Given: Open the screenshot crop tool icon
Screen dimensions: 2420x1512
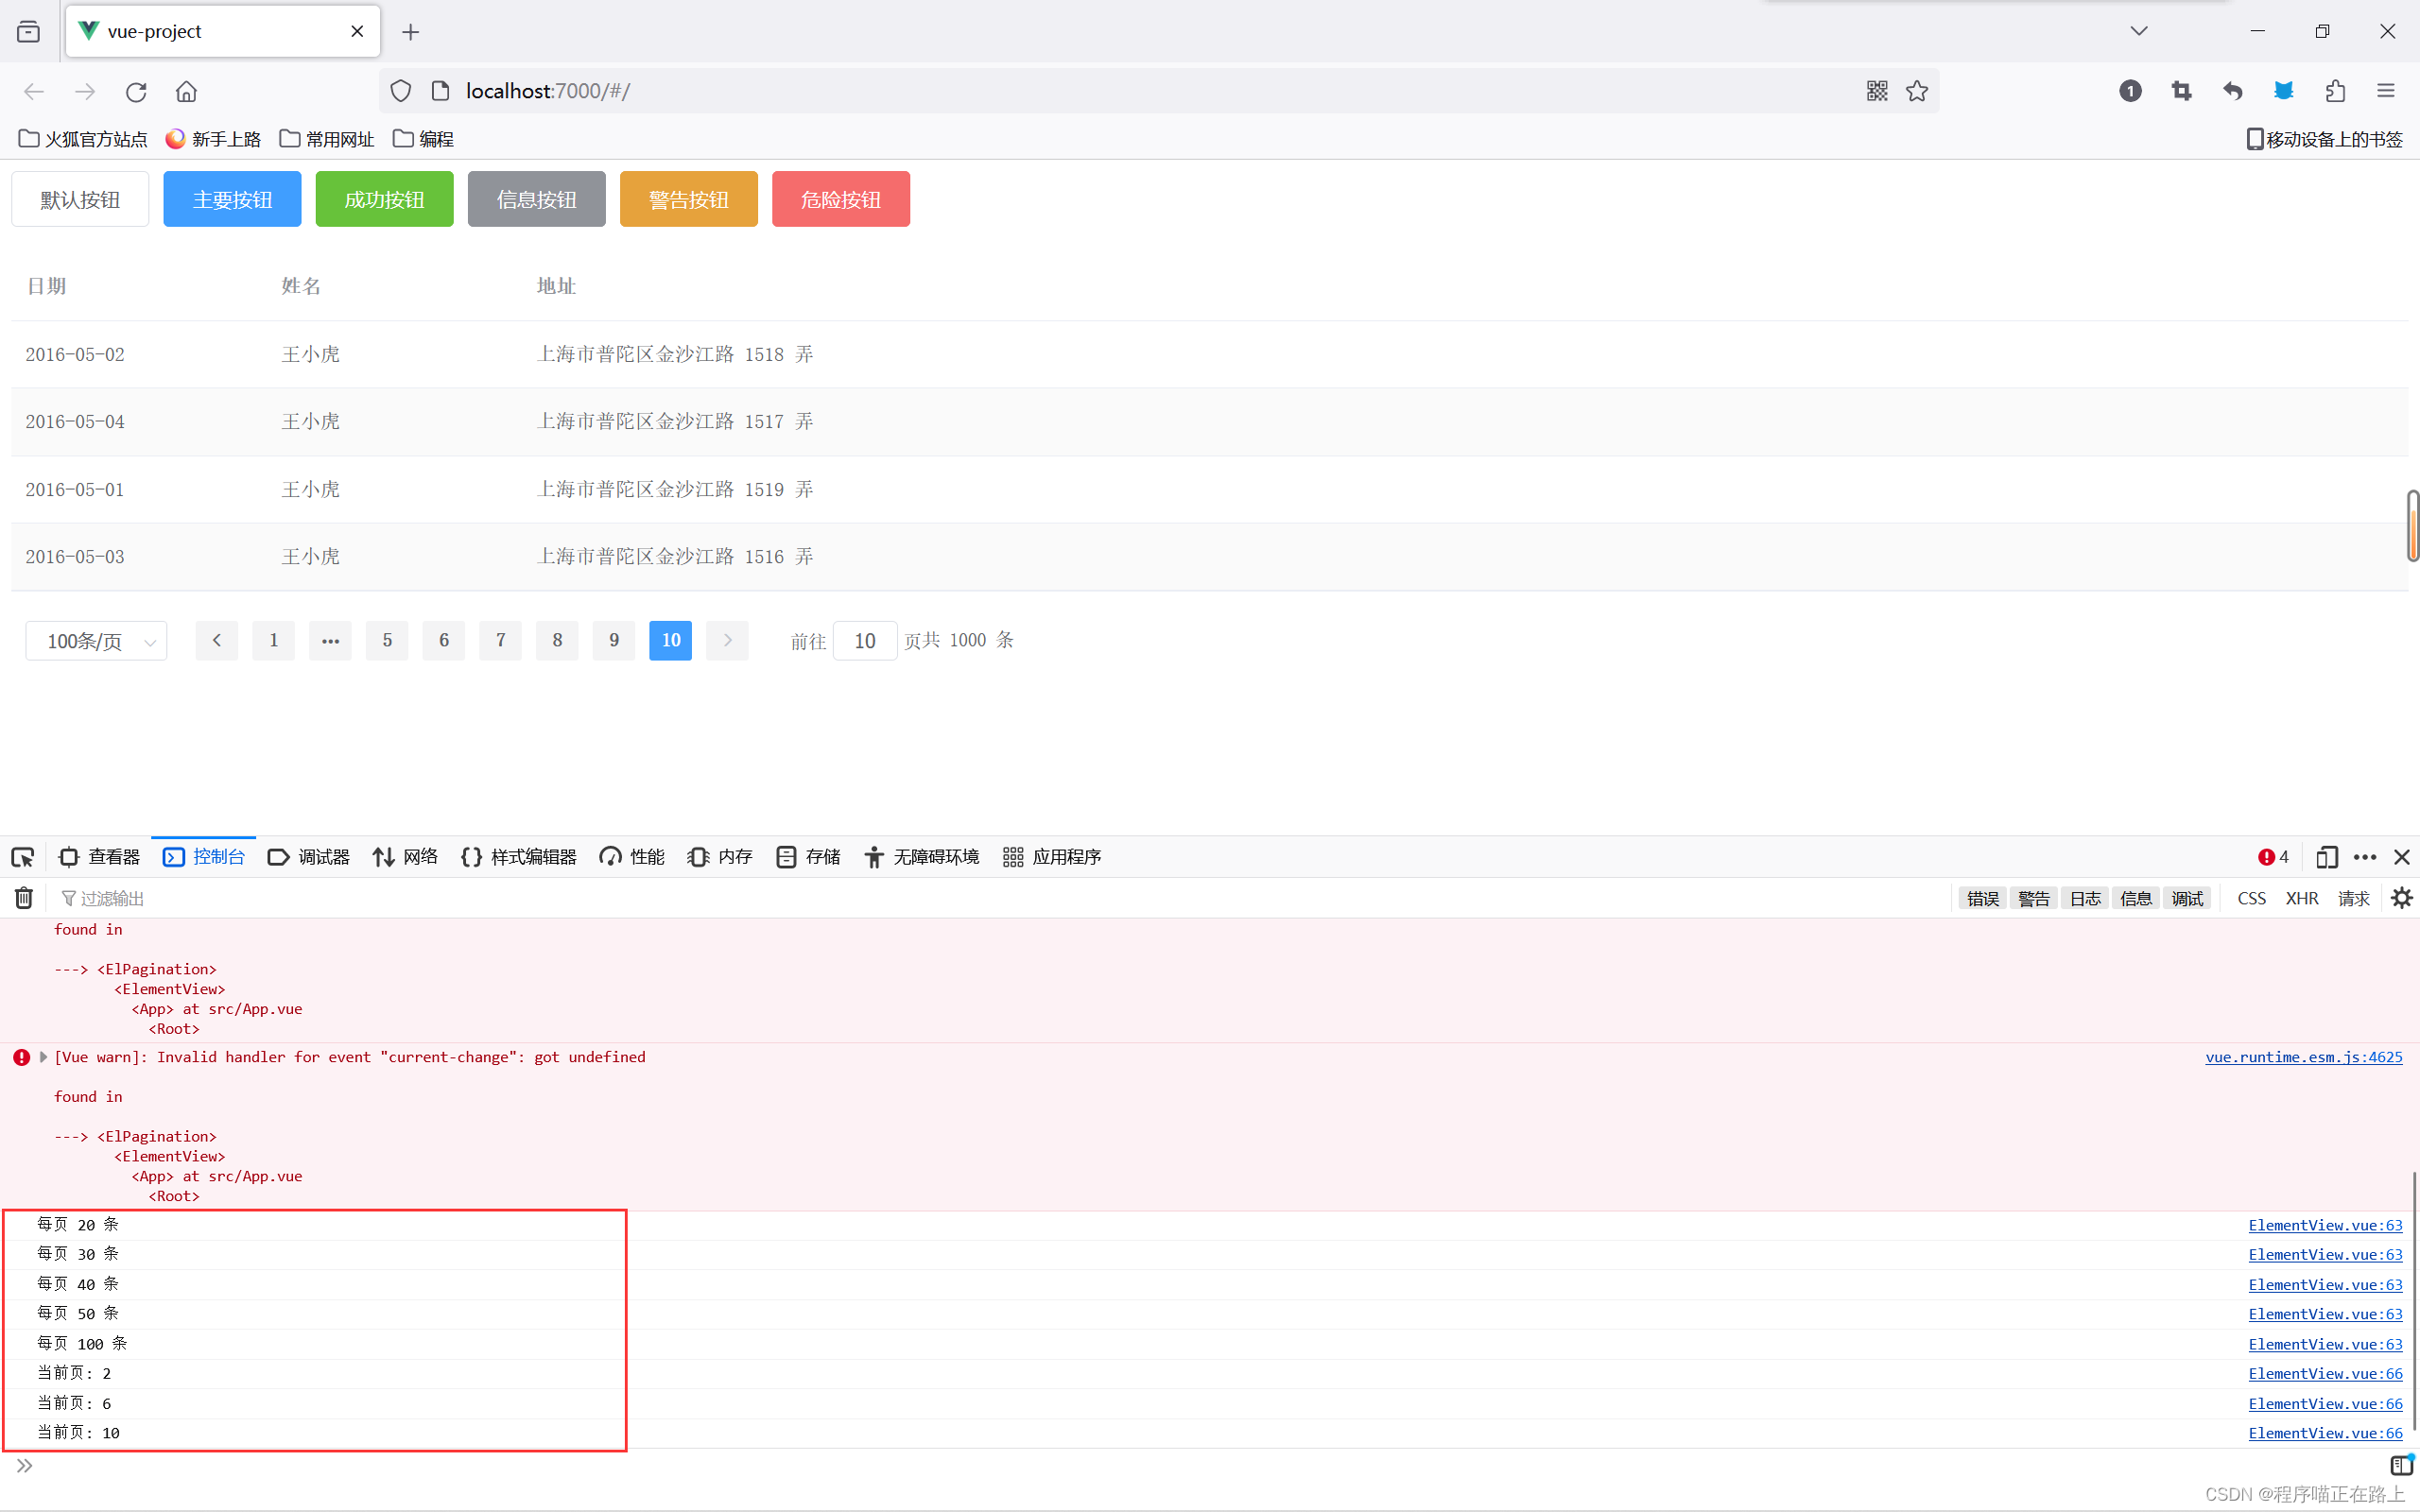Looking at the screenshot, I should [2181, 91].
